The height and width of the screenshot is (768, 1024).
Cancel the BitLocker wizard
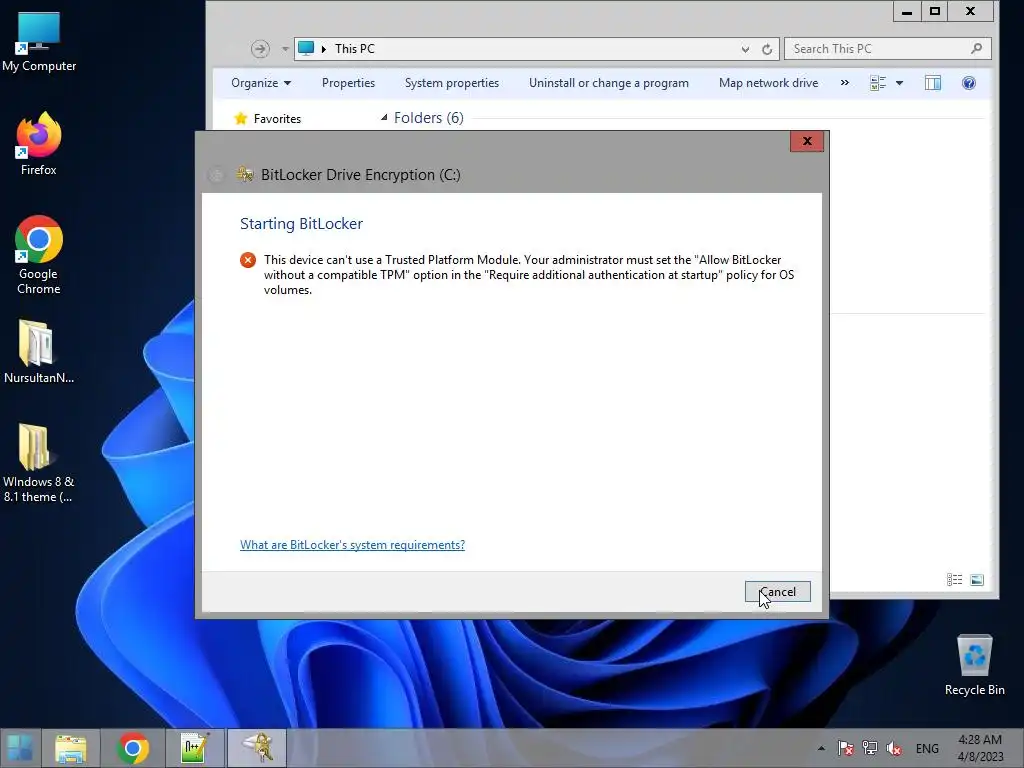pyautogui.click(x=778, y=592)
